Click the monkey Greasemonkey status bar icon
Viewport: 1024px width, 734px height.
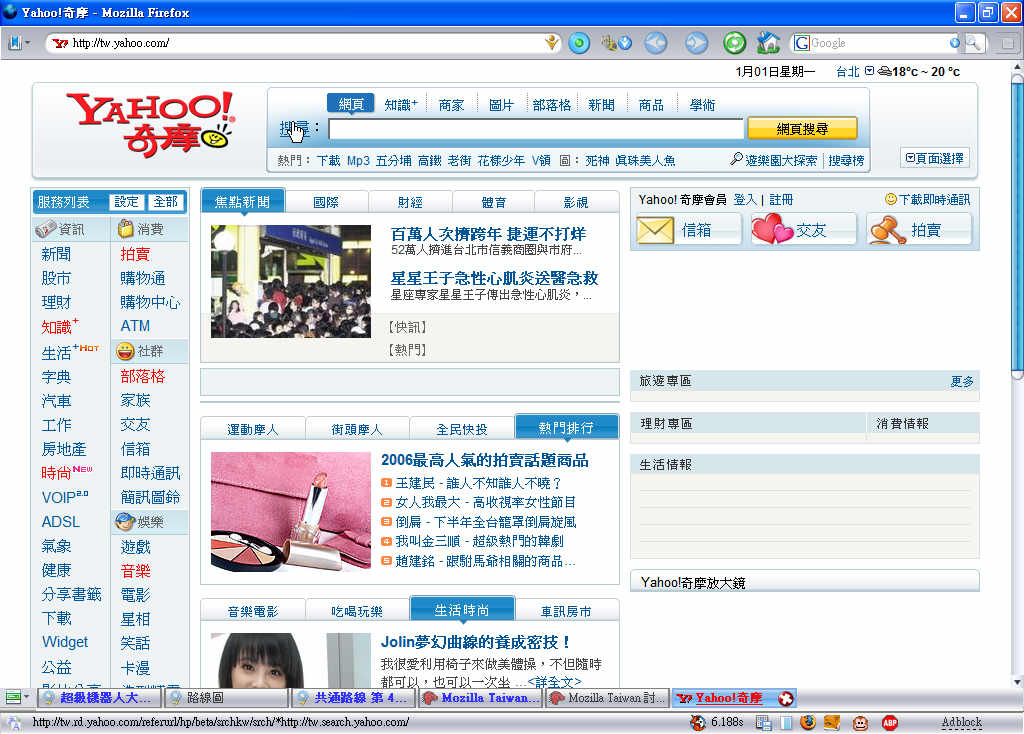point(861,722)
